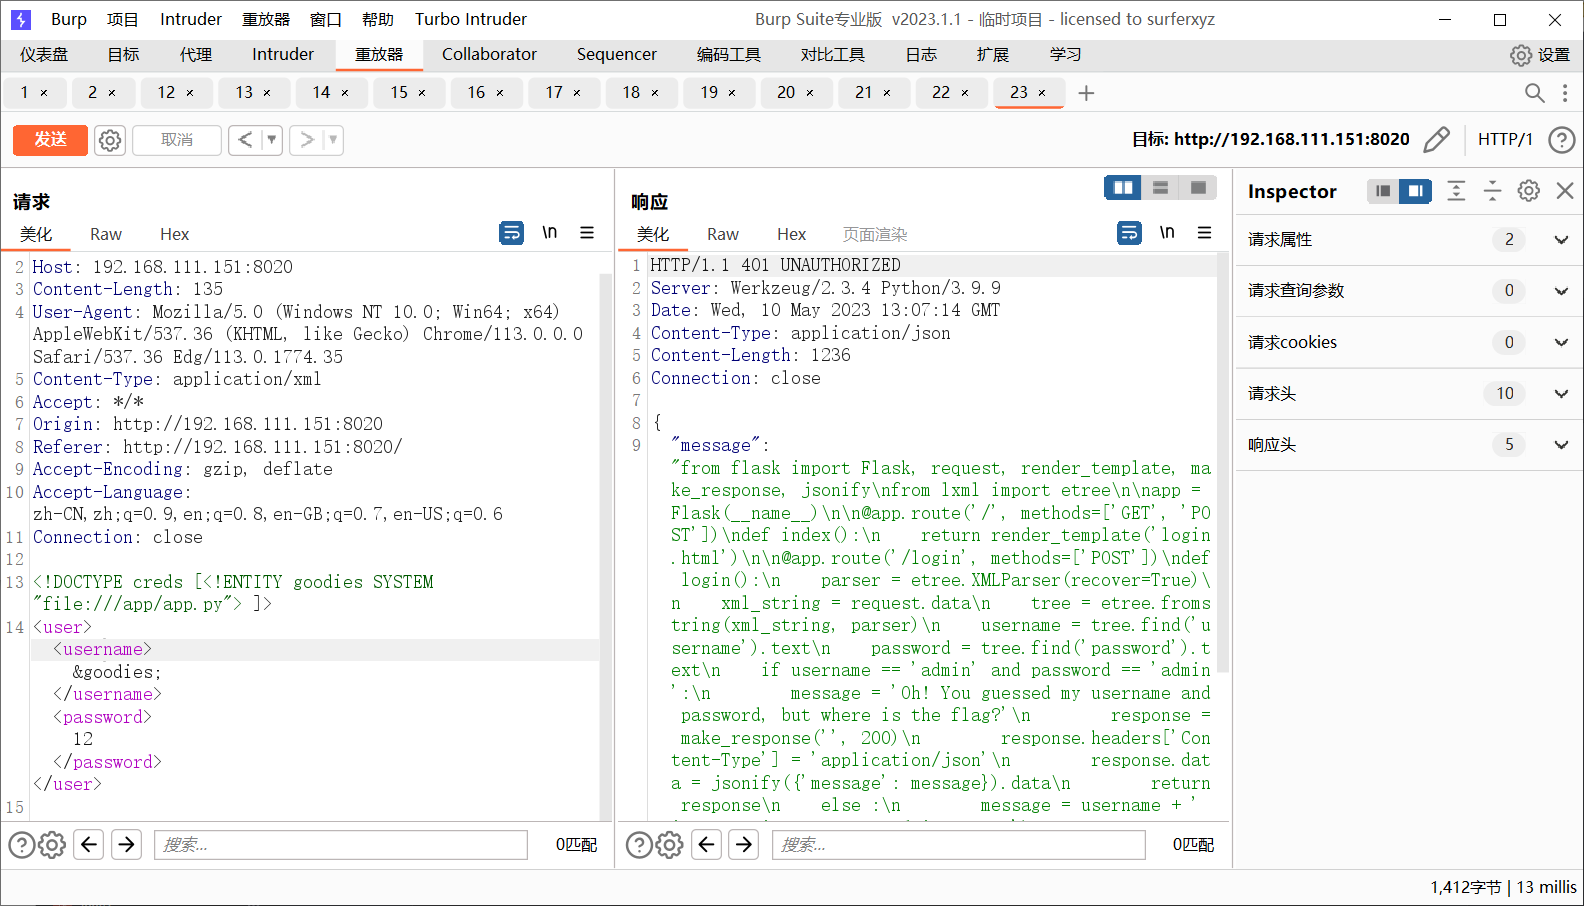This screenshot has width=1584, height=906.
Task: Expand 请求查询参数 section chevron
Action: 1561,291
